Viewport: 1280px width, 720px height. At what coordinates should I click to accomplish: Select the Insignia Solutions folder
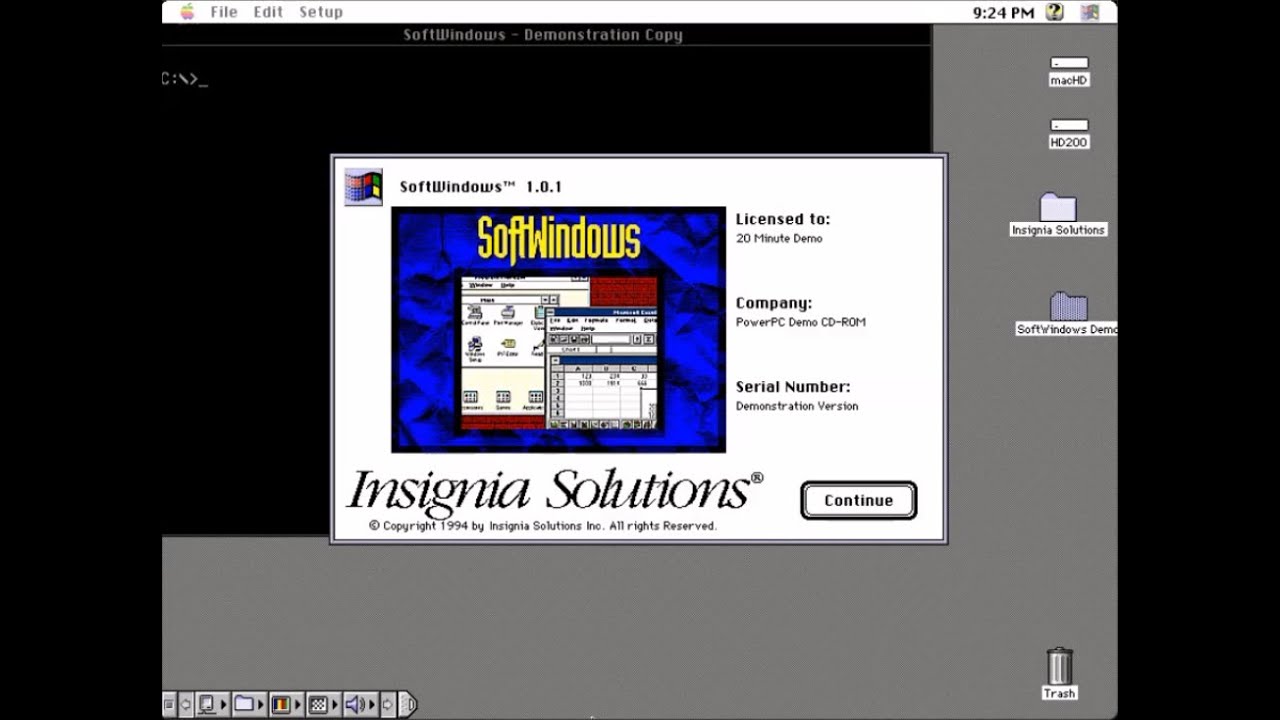pos(1058,215)
